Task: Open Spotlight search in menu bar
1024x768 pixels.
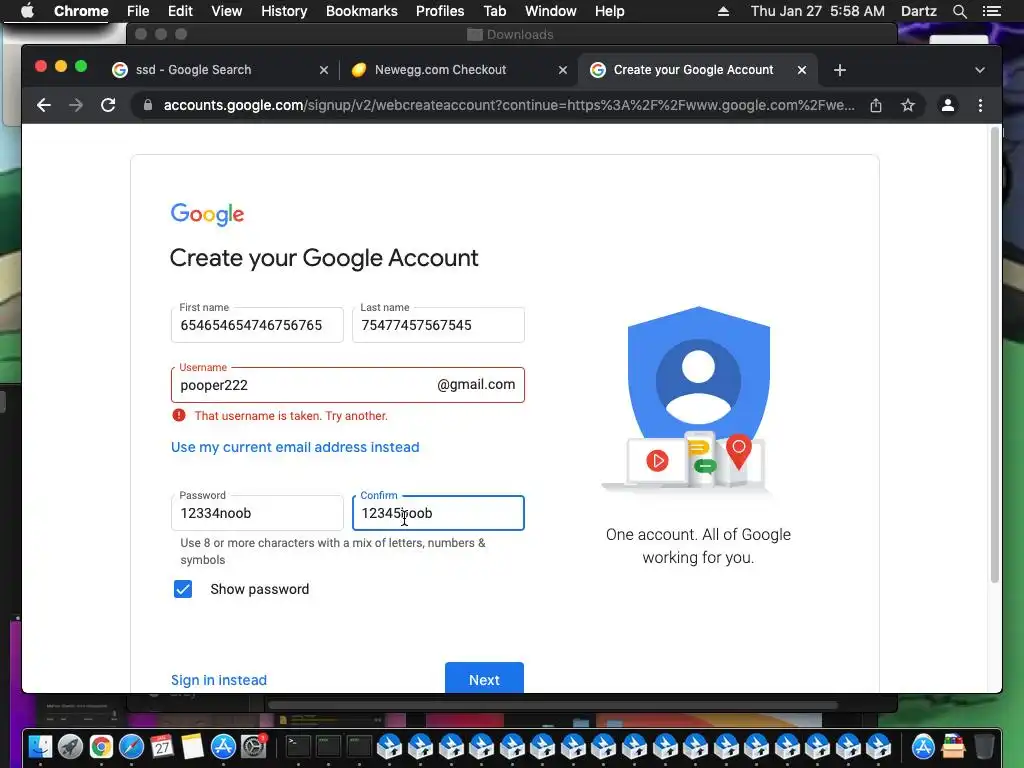Action: pos(959,11)
